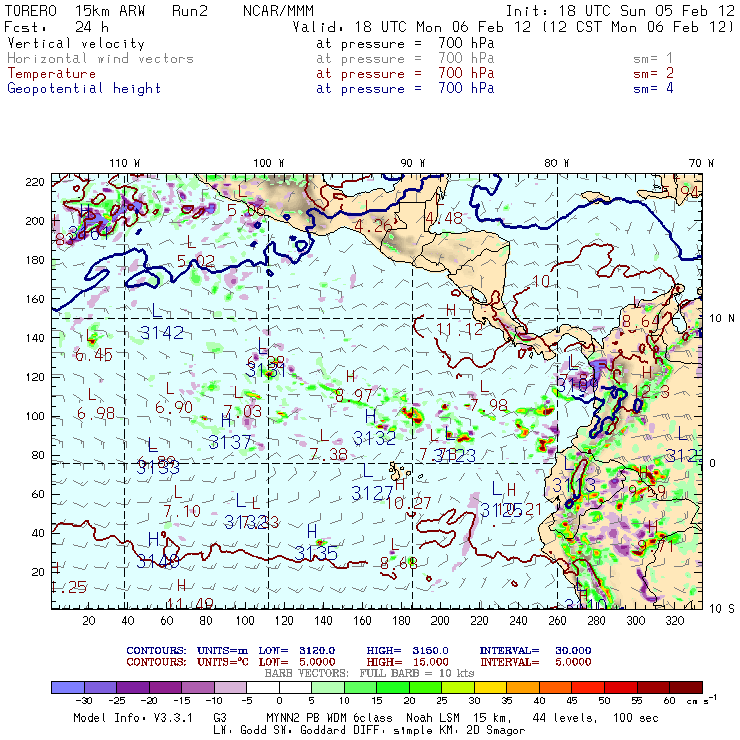
Task: Select the blue "3132" high height value
Action: point(375,438)
